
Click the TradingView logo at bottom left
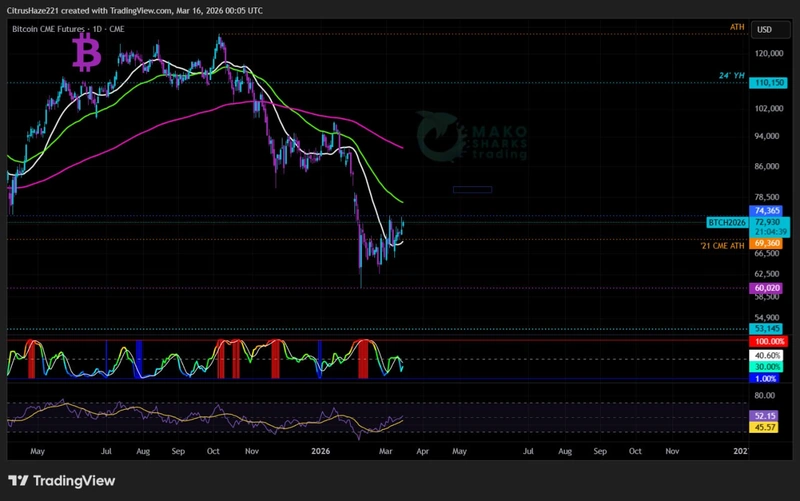point(62,481)
